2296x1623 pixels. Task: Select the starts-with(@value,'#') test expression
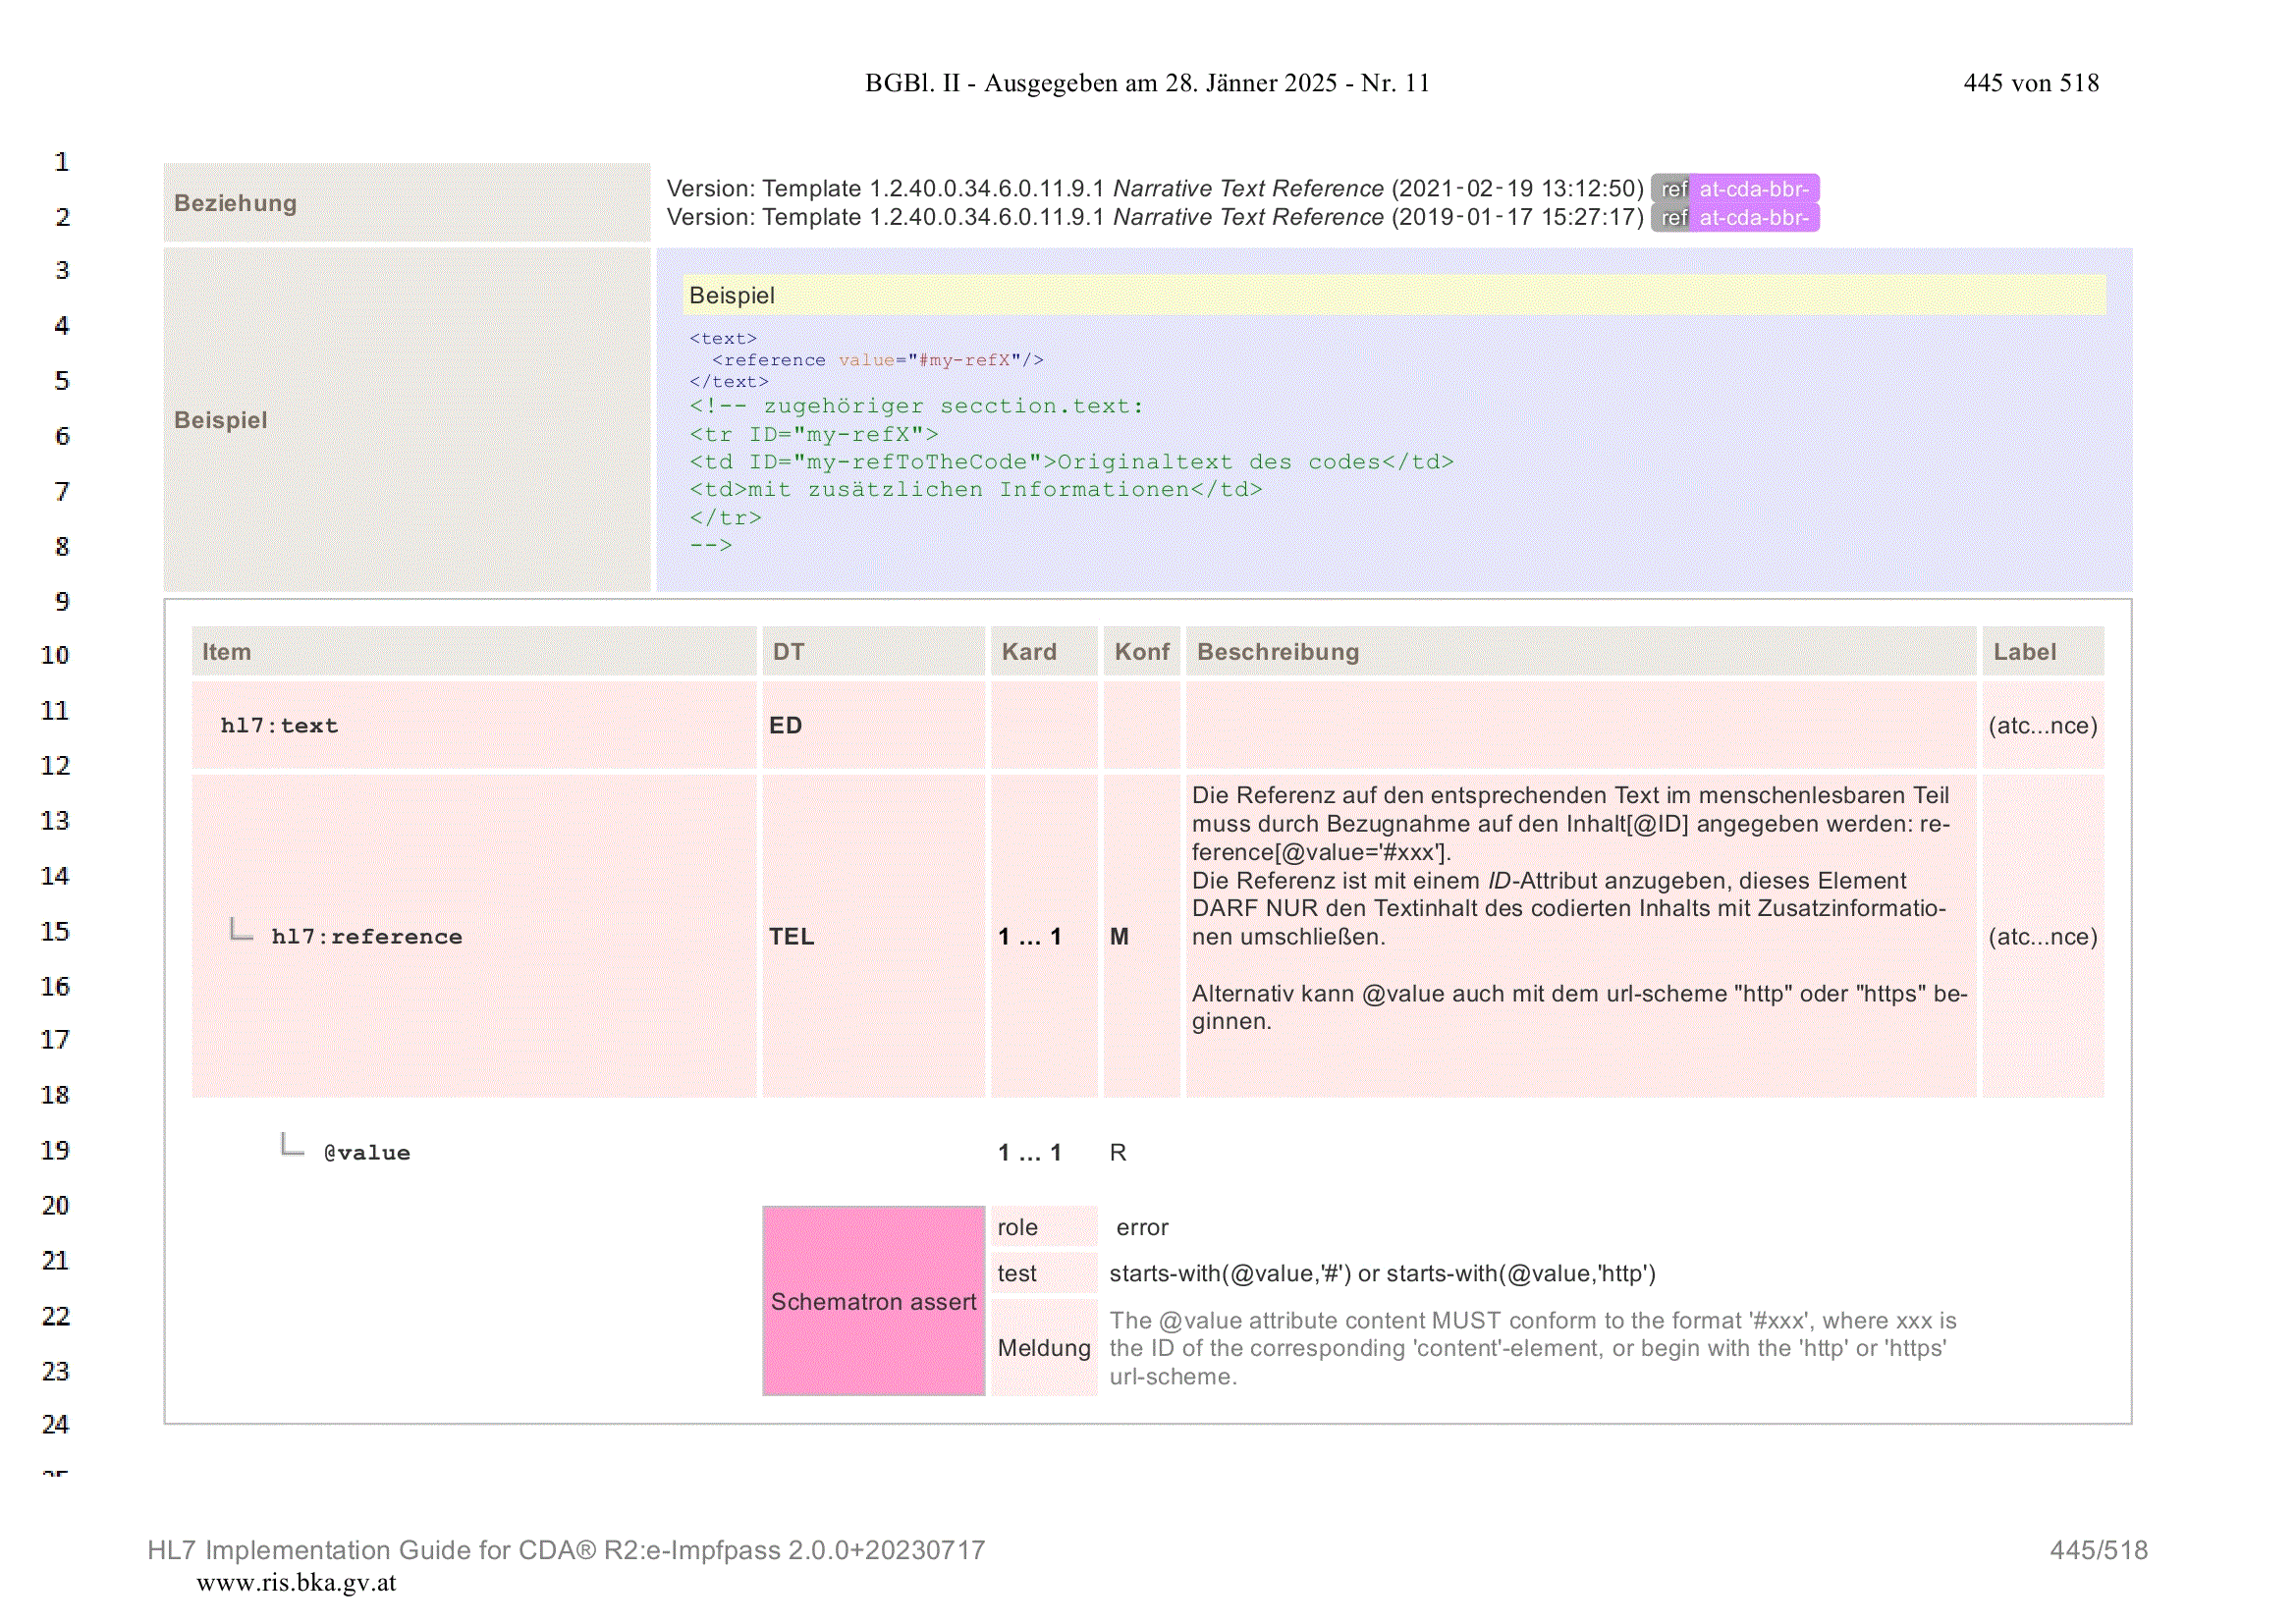(x=1382, y=1273)
